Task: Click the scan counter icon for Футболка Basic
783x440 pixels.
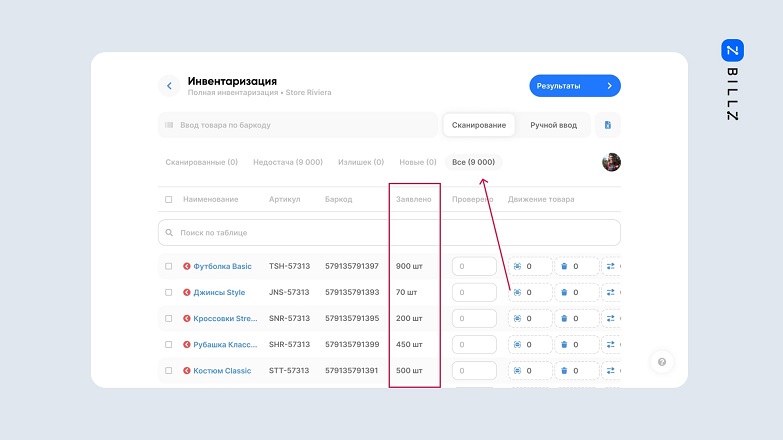Action: coord(518,266)
